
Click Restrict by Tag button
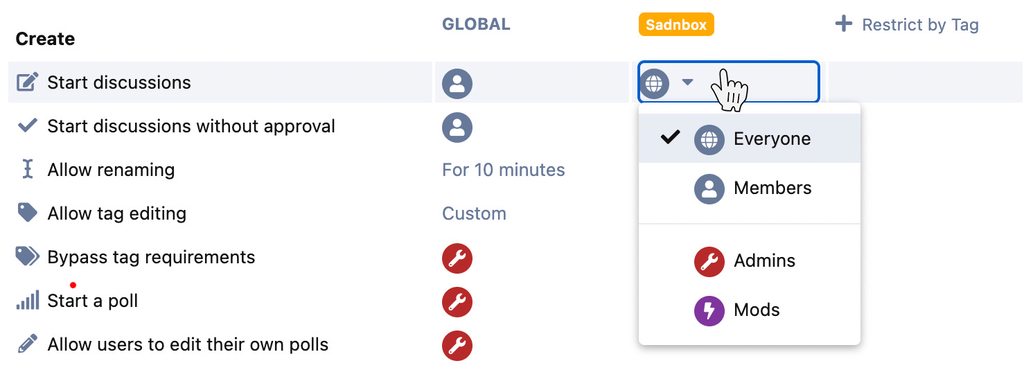[x=907, y=25]
